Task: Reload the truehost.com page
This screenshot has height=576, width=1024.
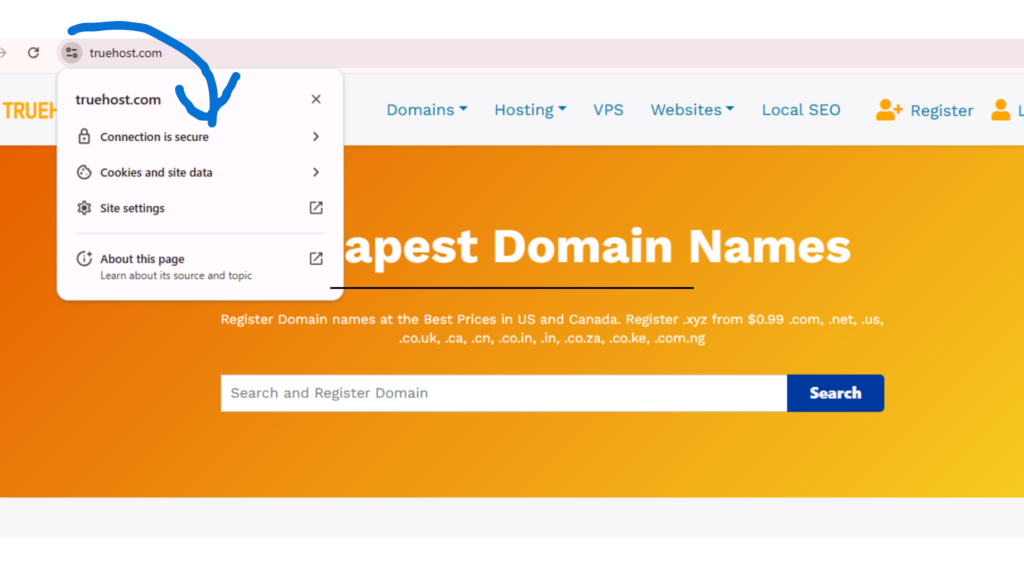Action: pos(33,52)
